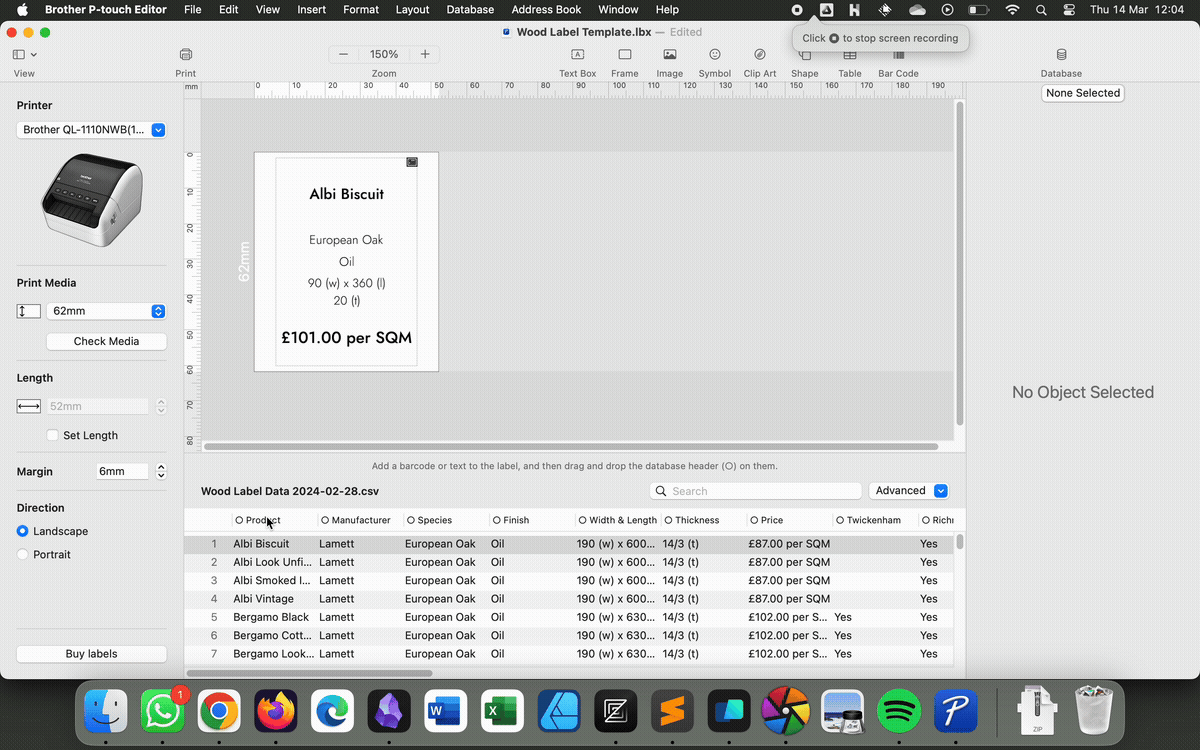Click the database Search field
This screenshot has height=750, width=1200.
point(764,491)
